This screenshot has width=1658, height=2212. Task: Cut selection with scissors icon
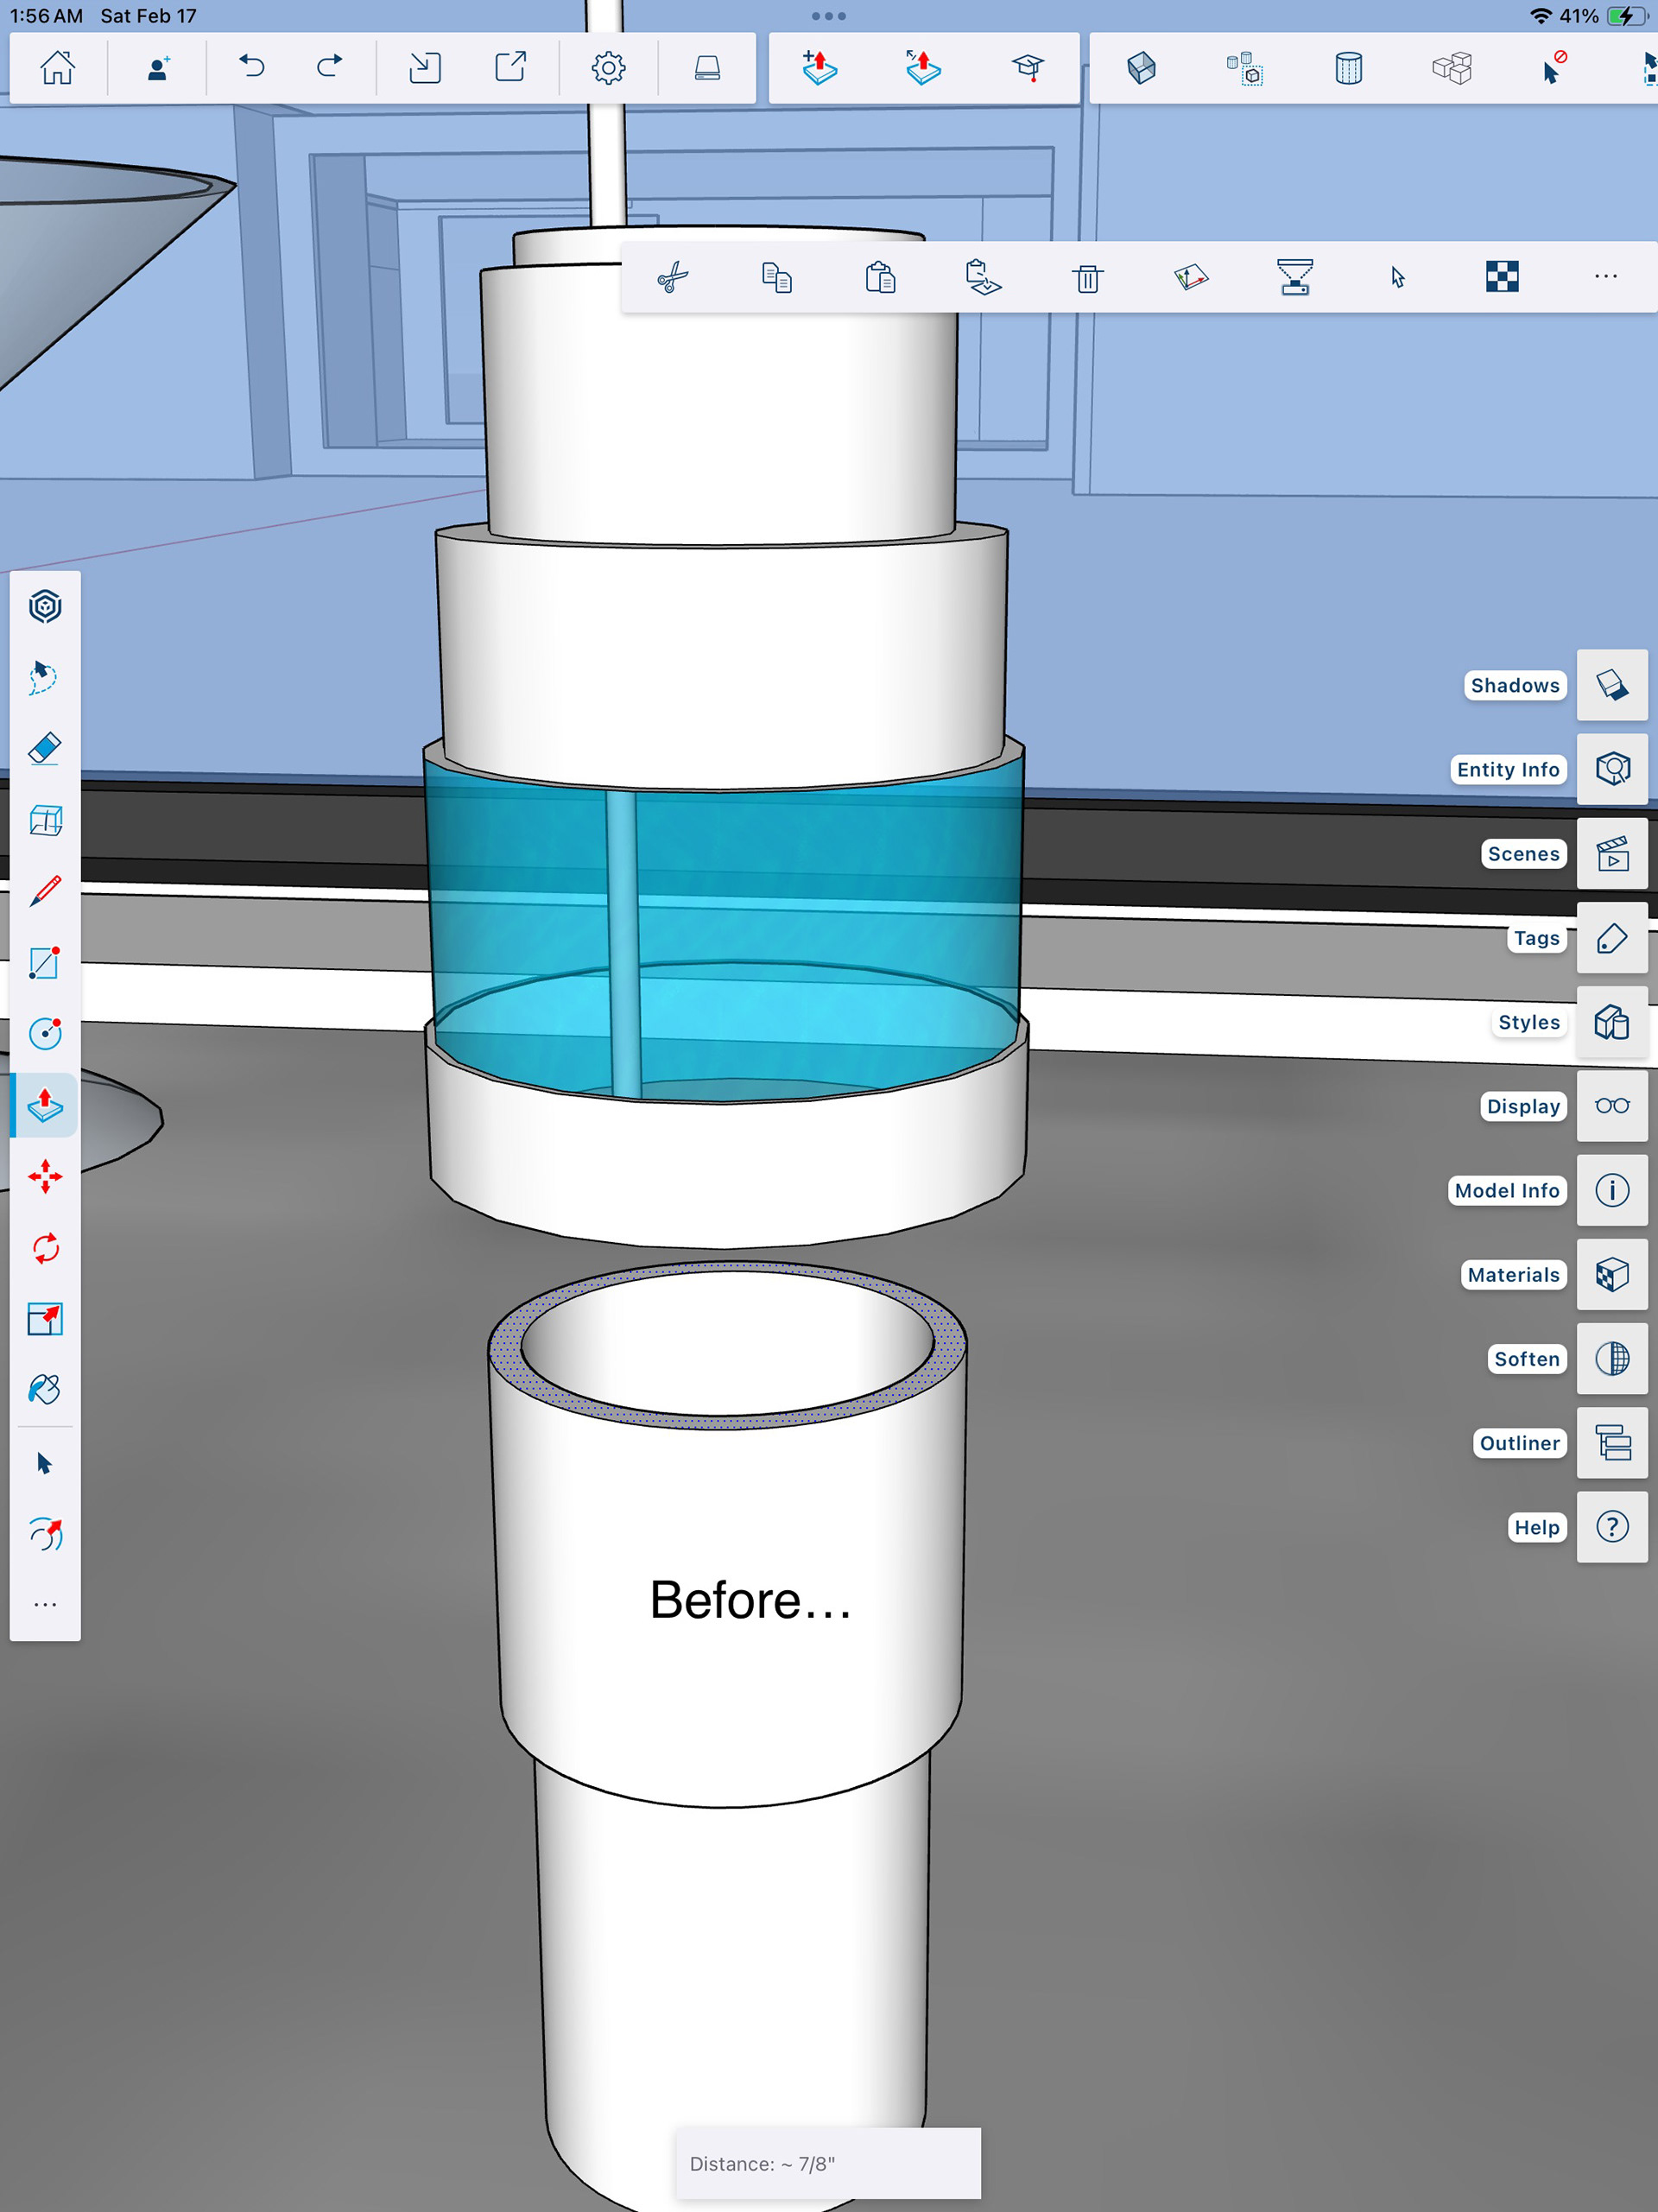tap(673, 277)
